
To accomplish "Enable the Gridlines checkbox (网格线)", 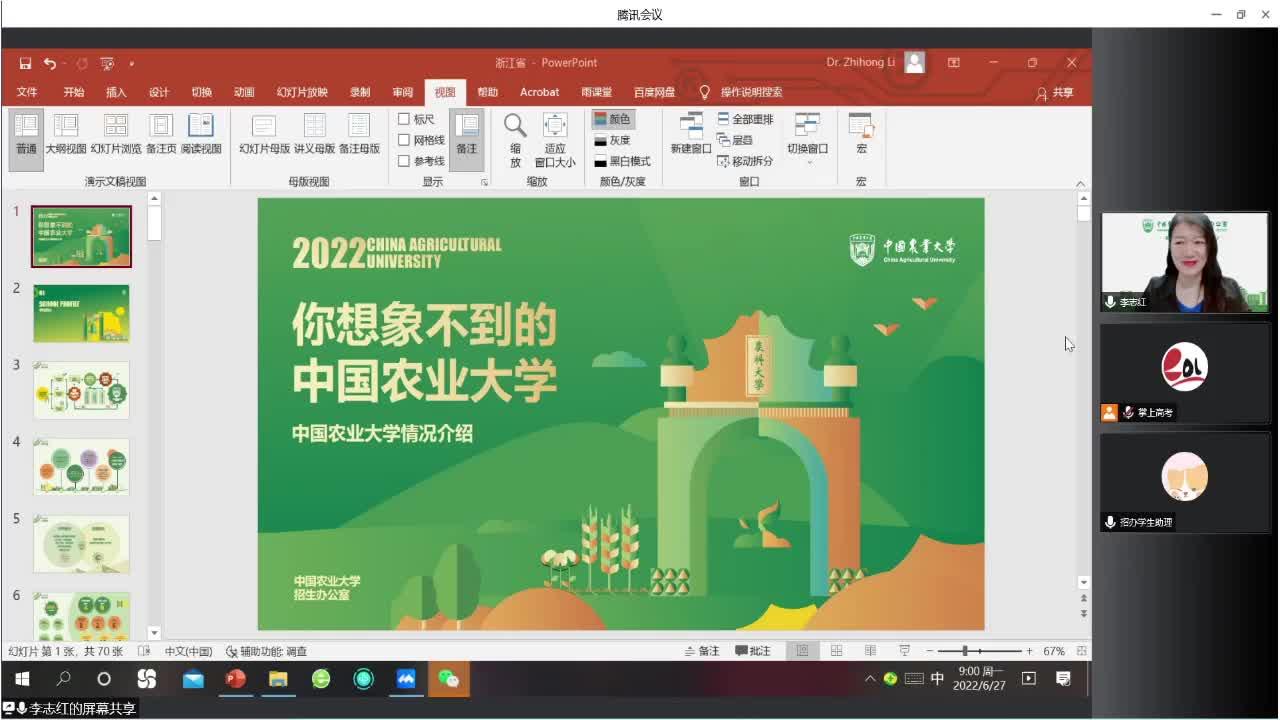I will (x=421, y=140).
